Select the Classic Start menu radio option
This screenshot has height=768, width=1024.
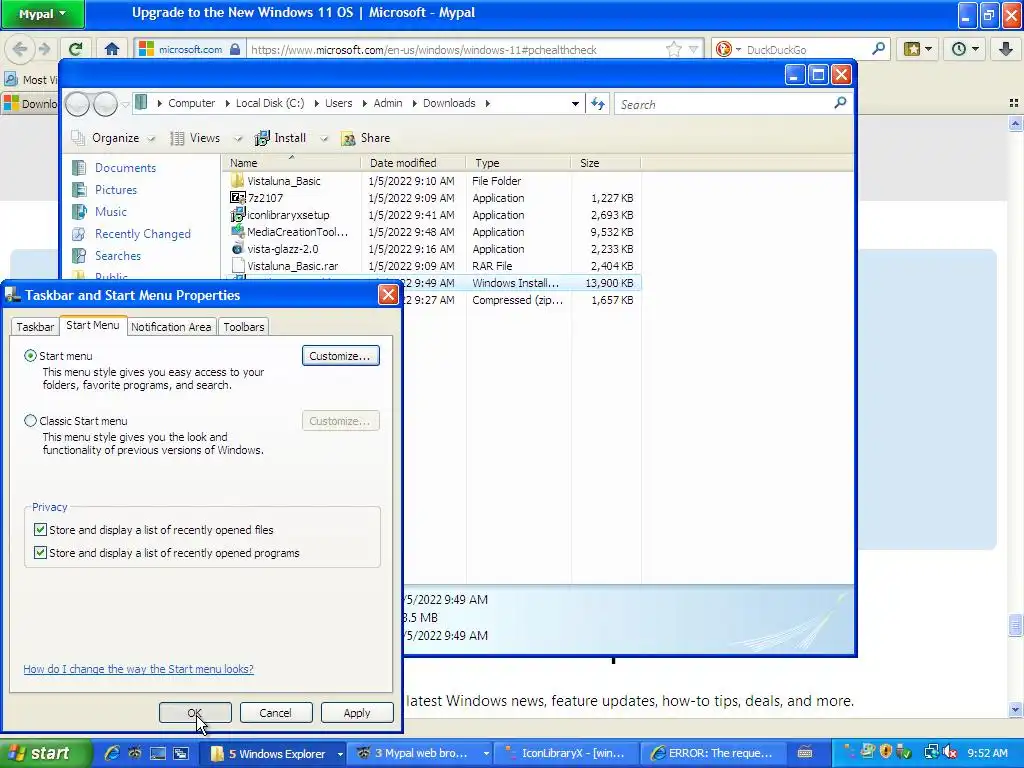(30, 421)
